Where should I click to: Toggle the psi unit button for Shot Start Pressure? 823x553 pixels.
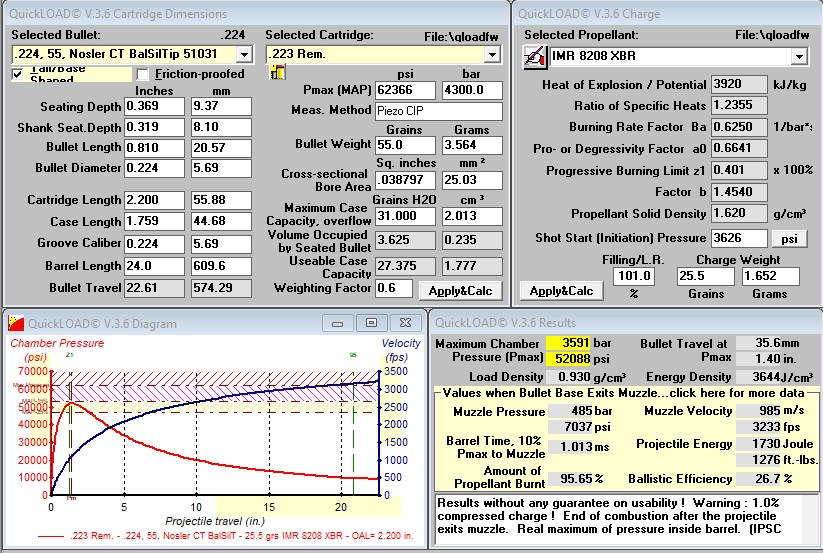pos(785,238)
